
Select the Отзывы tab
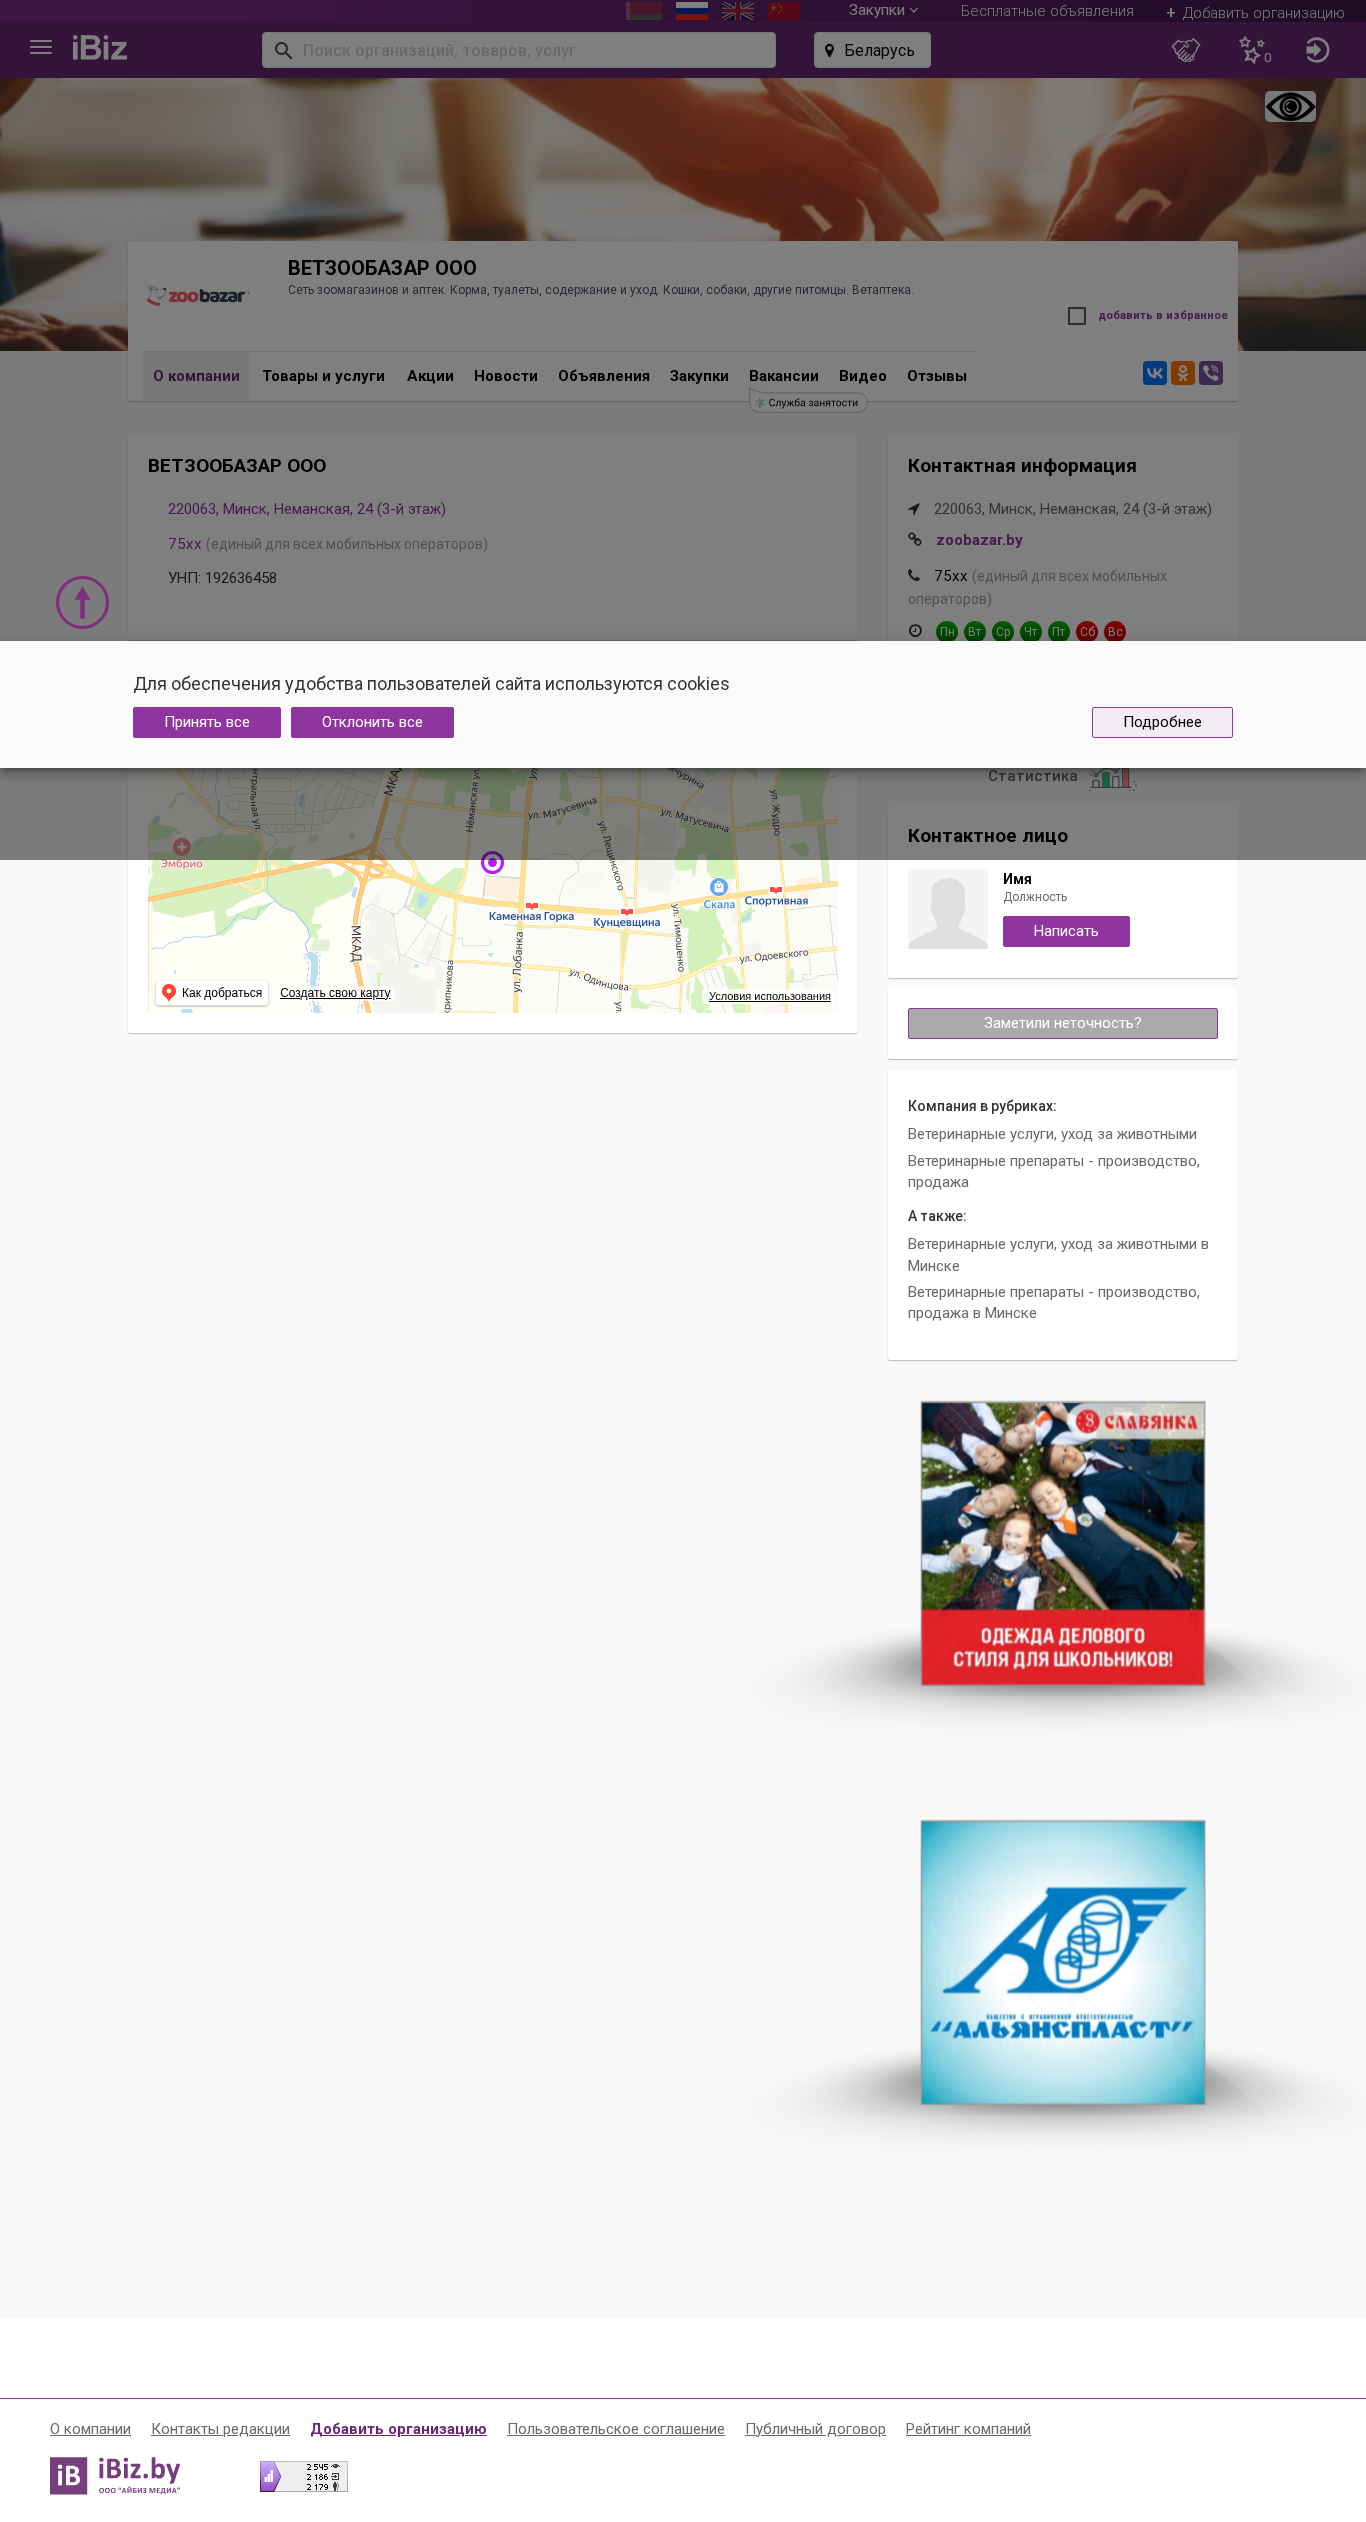click(937, 376)
